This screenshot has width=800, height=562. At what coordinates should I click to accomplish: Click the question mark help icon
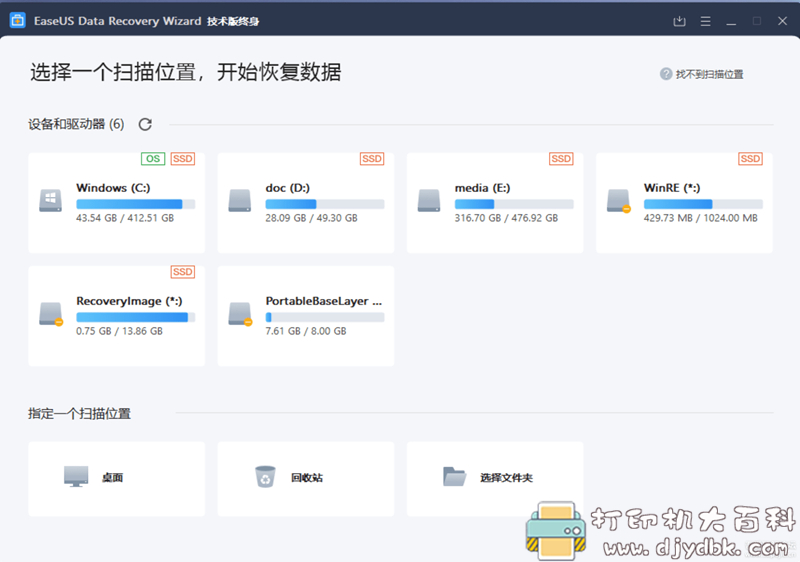(x=666, y=74)
